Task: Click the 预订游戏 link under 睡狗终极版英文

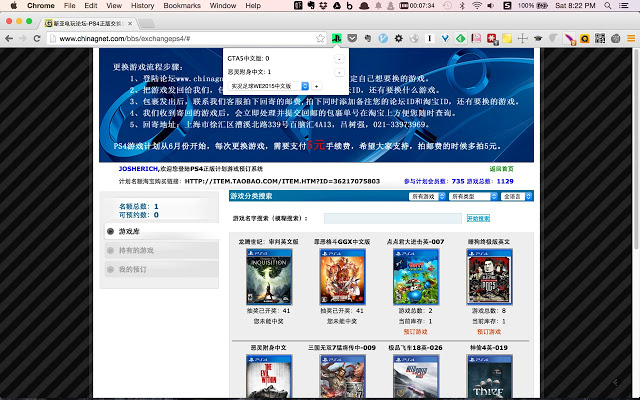Action: tap(489, 331)
